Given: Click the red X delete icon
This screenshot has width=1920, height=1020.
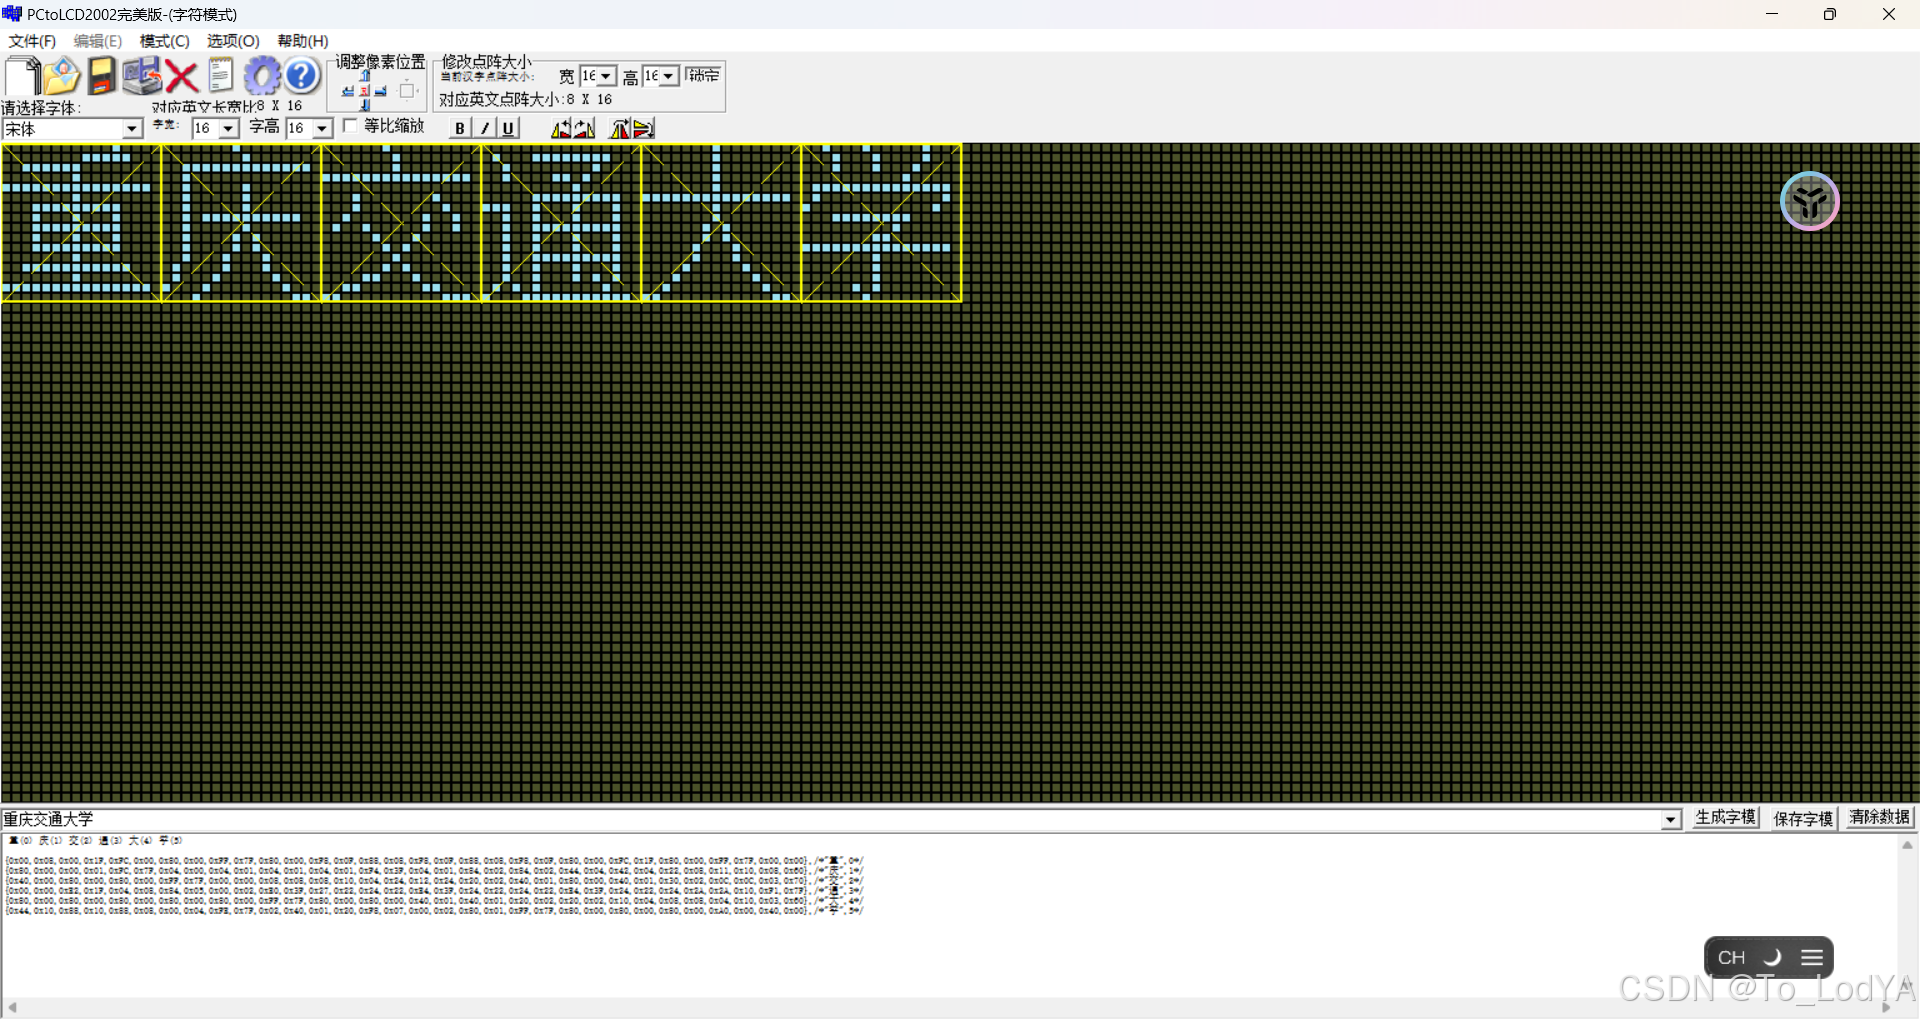Looking at the screenshot, I should [x=181, y=76].
